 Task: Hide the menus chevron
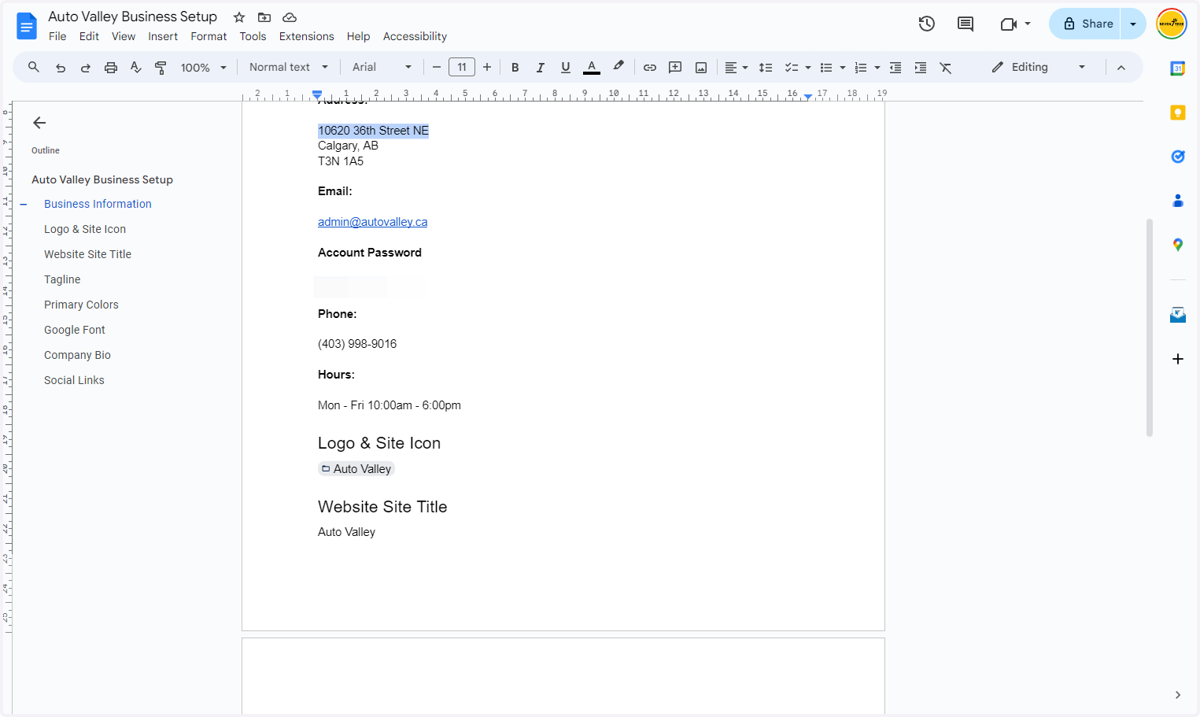pyautogui.click(x=1121, y=67)
